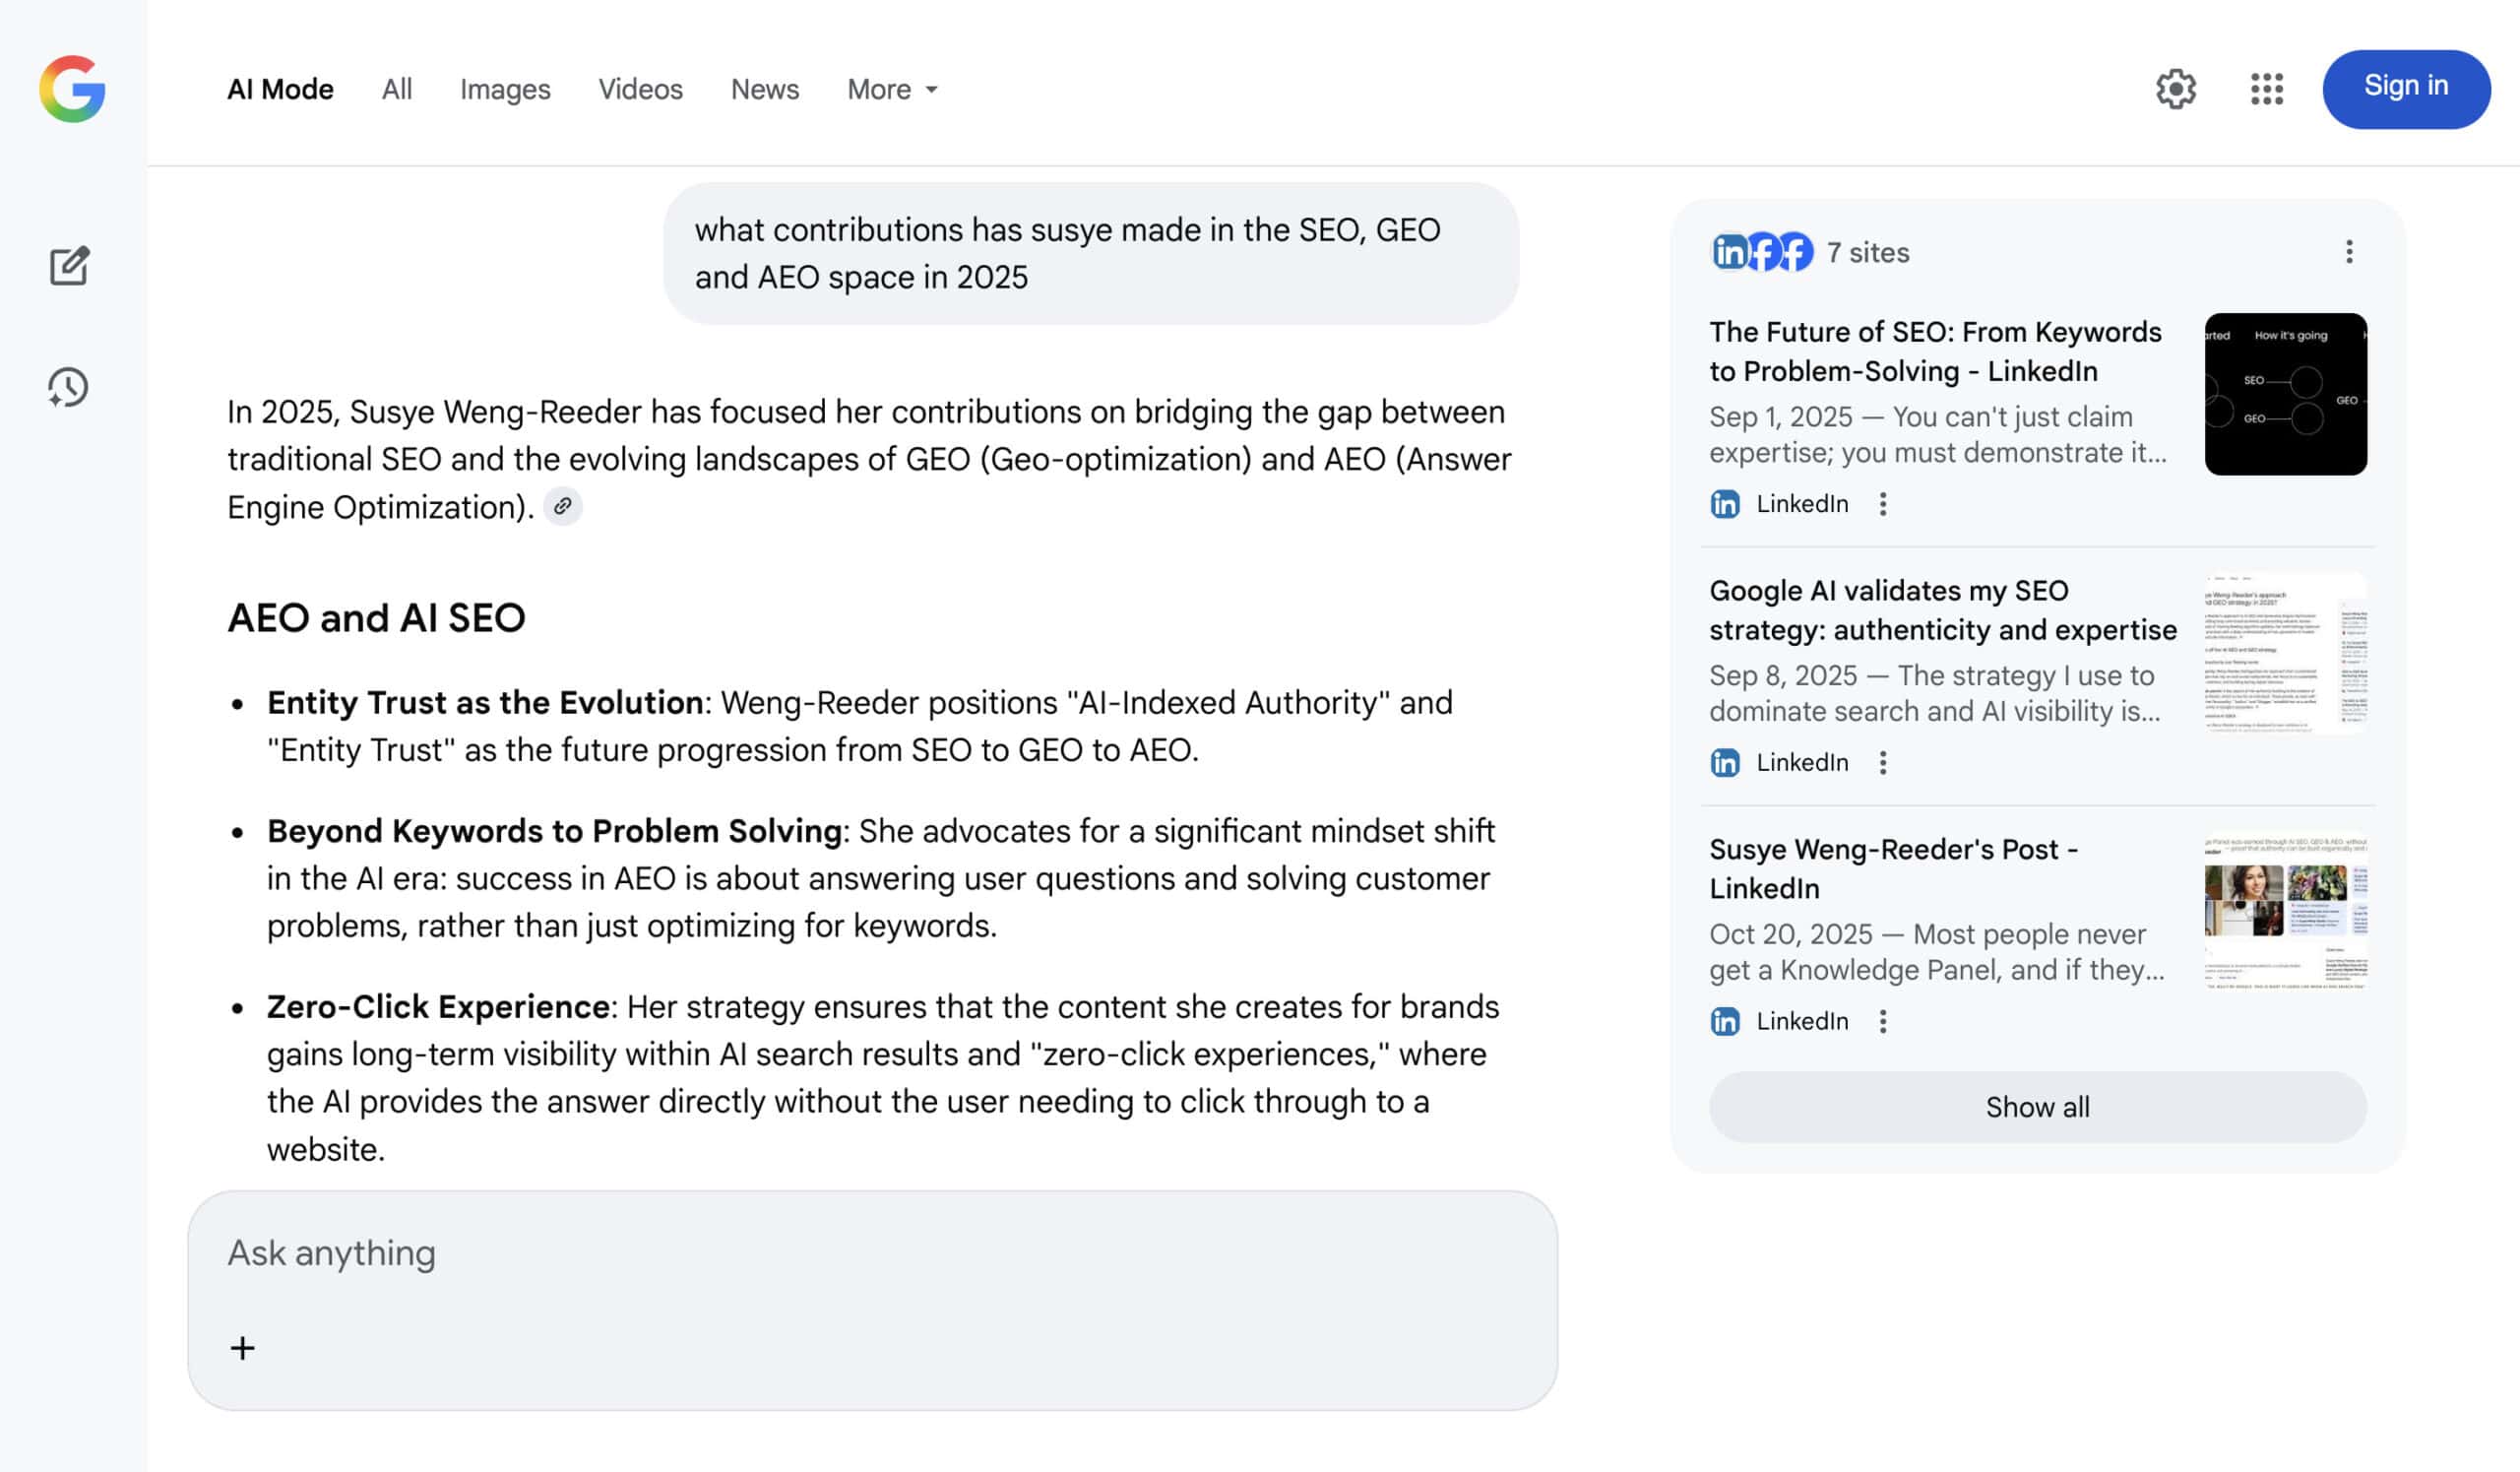Click the Google logo icon
This screenshot has height=1472, width=2520.
click(72, 89)
